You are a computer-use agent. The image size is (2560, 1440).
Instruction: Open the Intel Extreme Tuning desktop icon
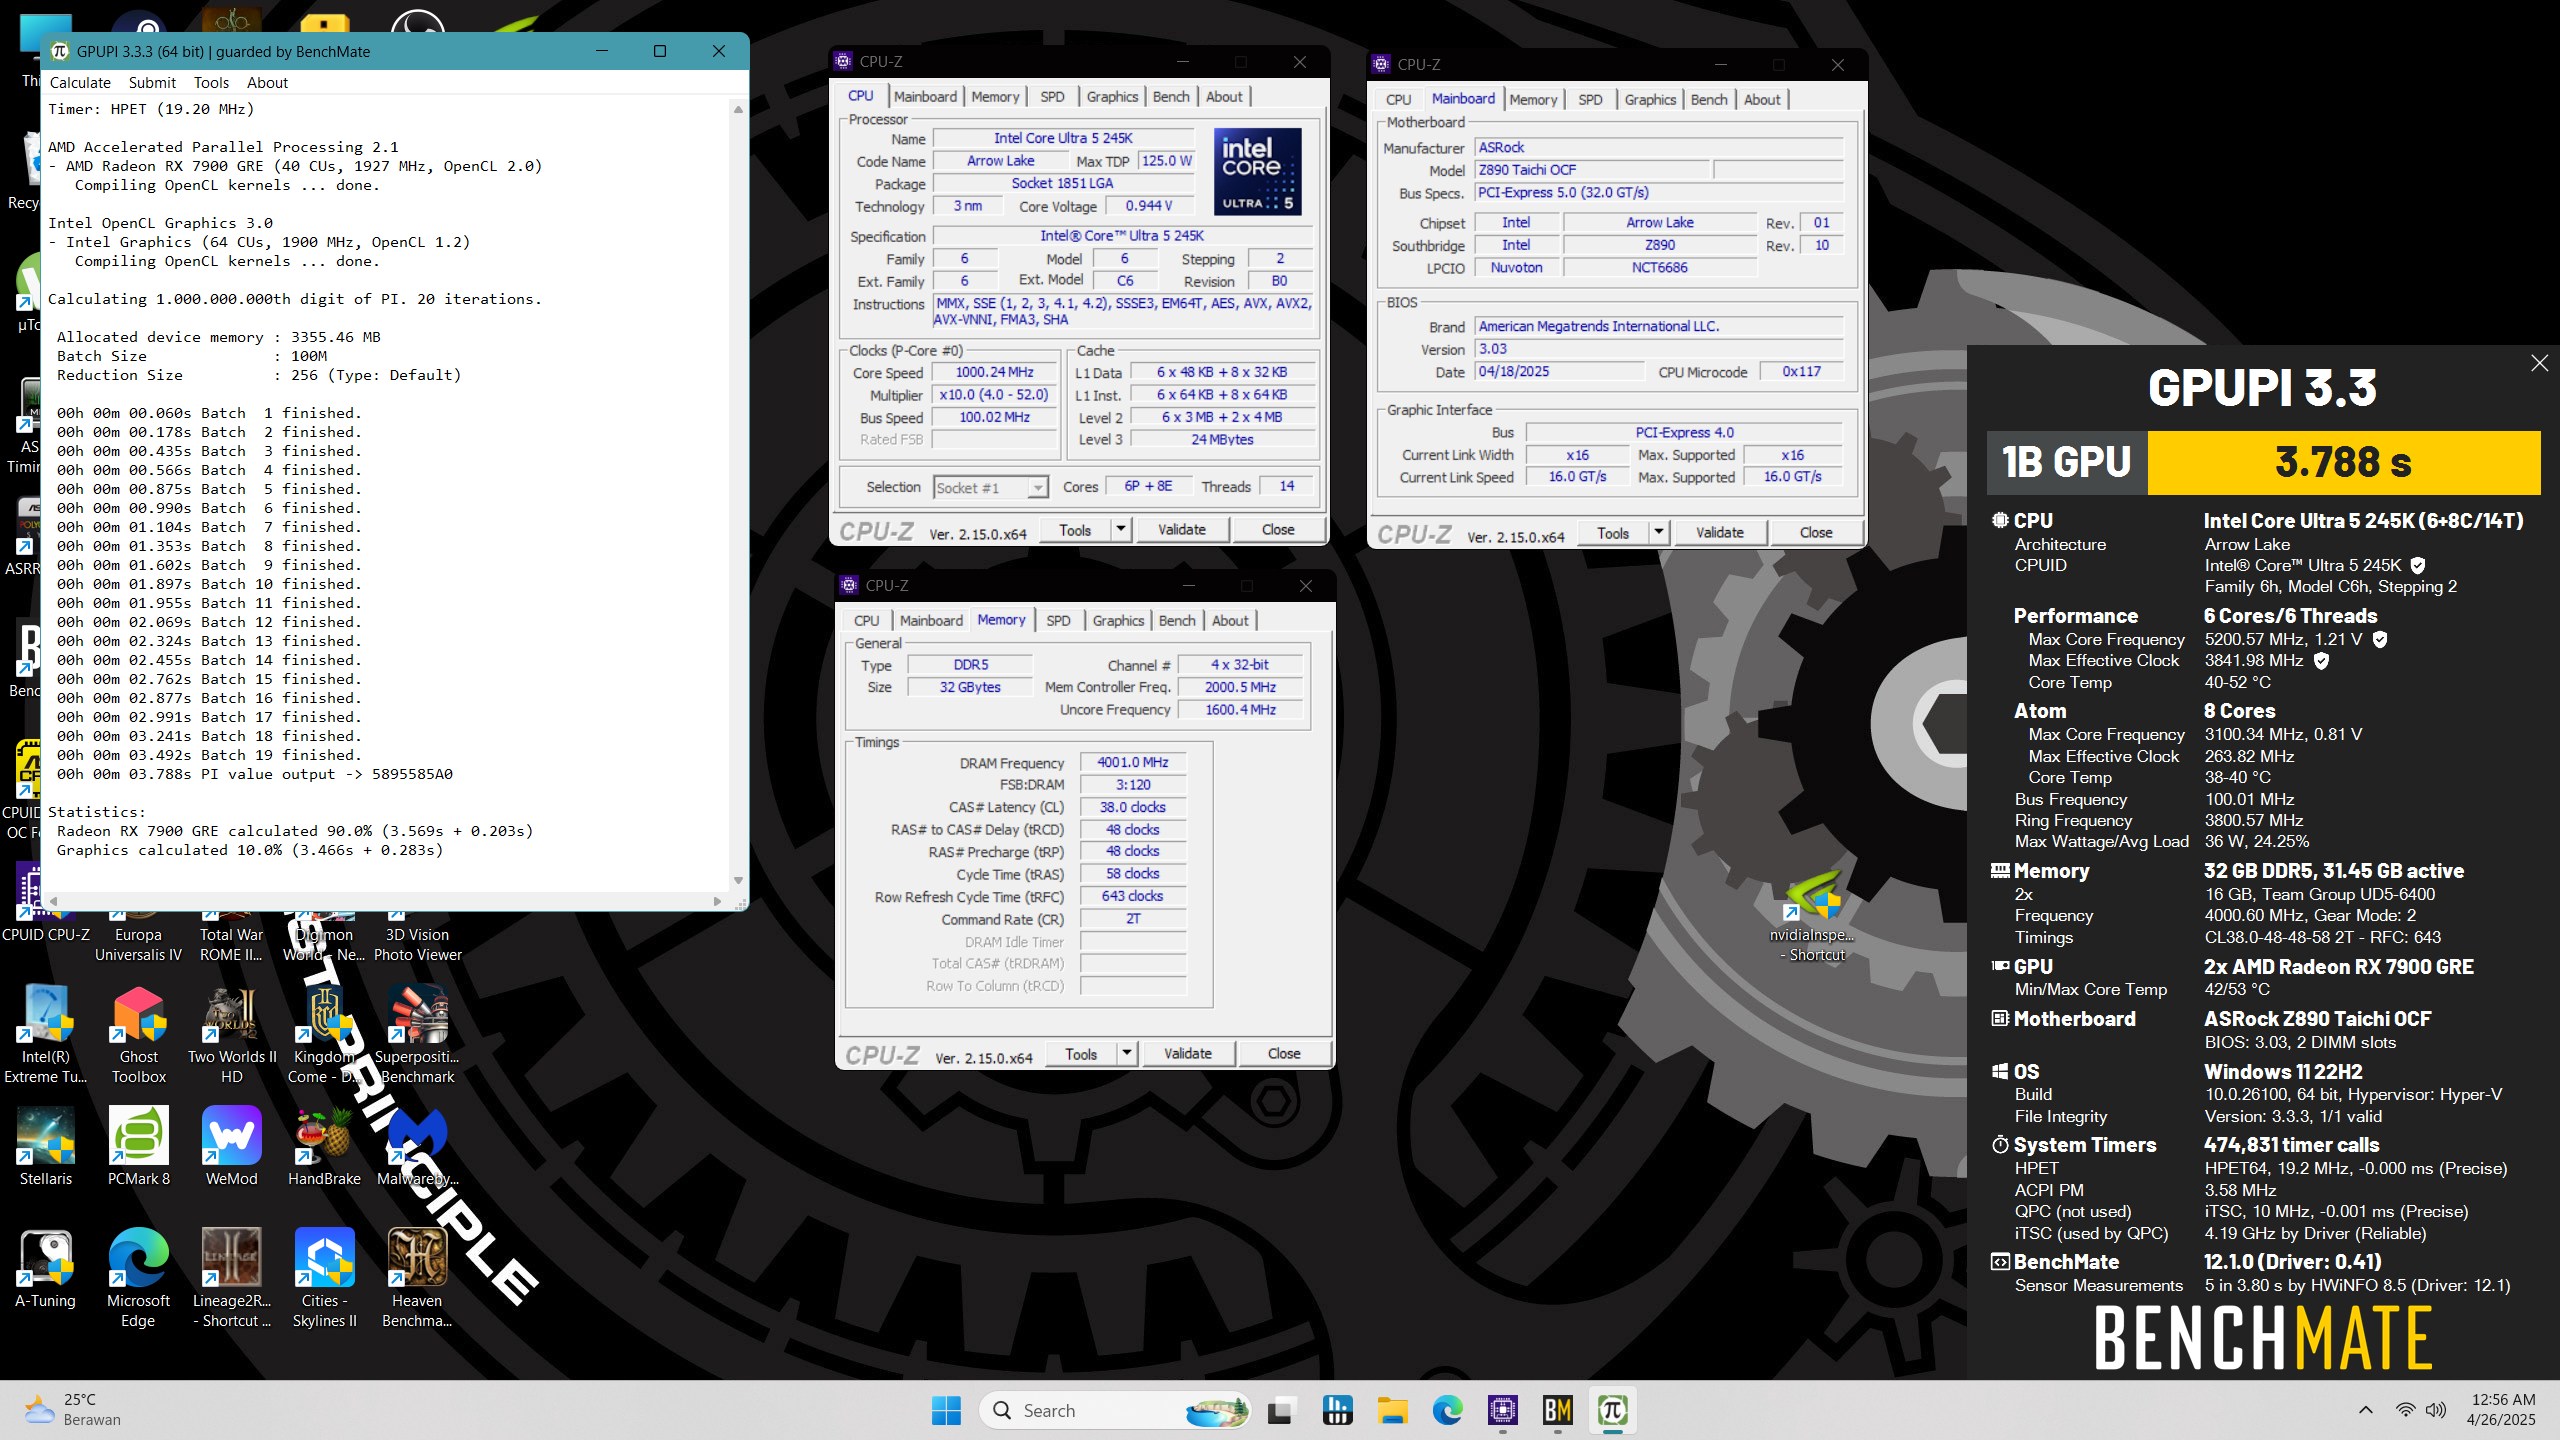pyautogui.click(x=46, y=1036)
